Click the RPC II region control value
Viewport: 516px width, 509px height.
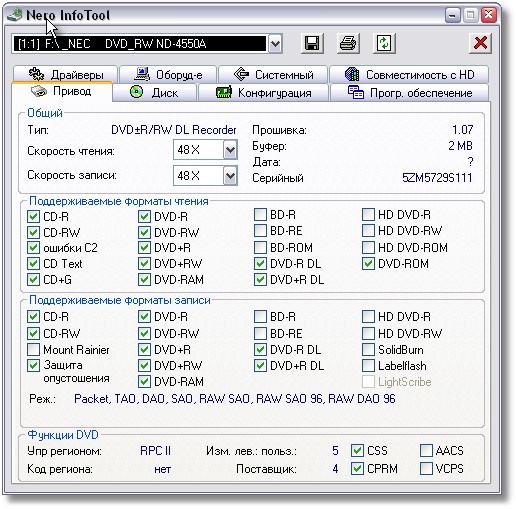pyautogui.click(x=155, y=451)
